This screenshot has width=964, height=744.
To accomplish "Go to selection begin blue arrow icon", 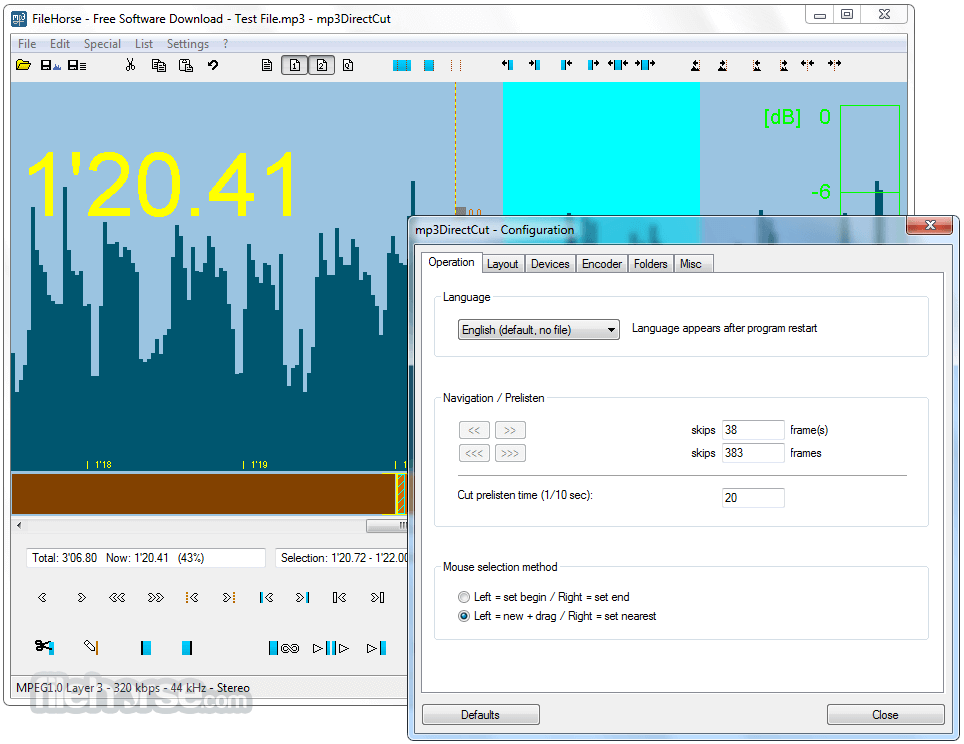I will 266,597.
